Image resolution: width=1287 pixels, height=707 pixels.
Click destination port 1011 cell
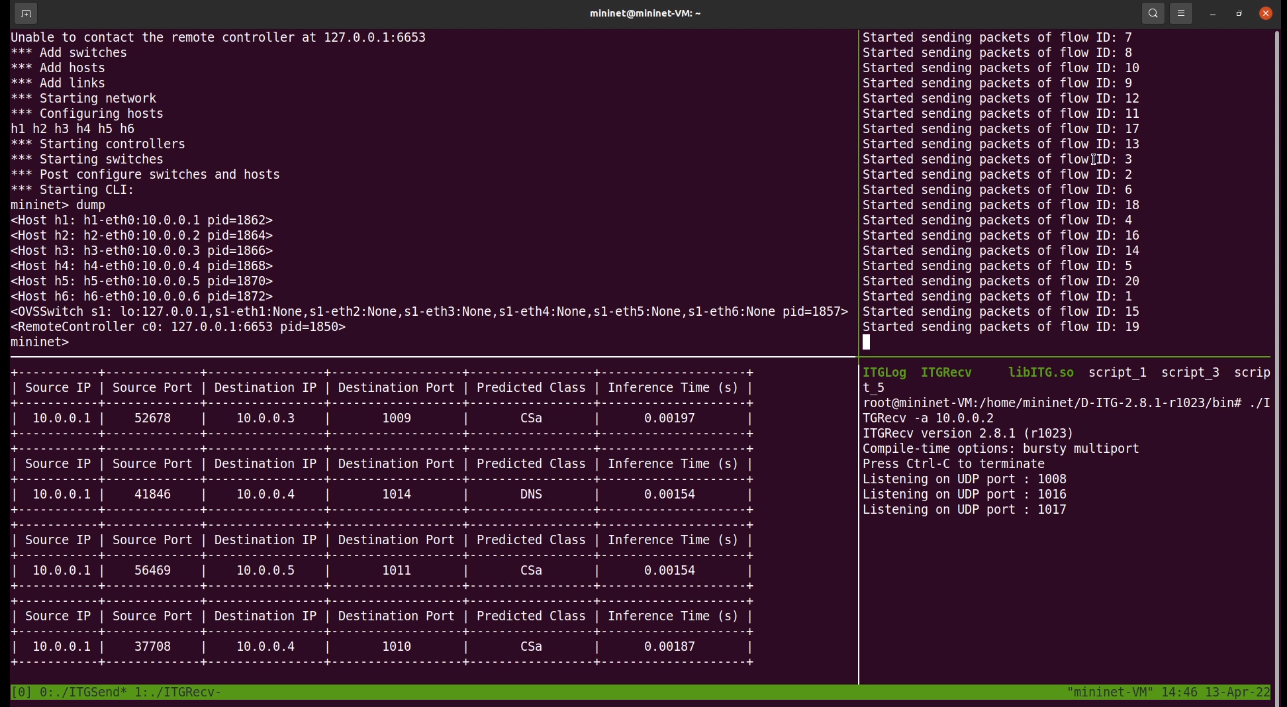396,570
